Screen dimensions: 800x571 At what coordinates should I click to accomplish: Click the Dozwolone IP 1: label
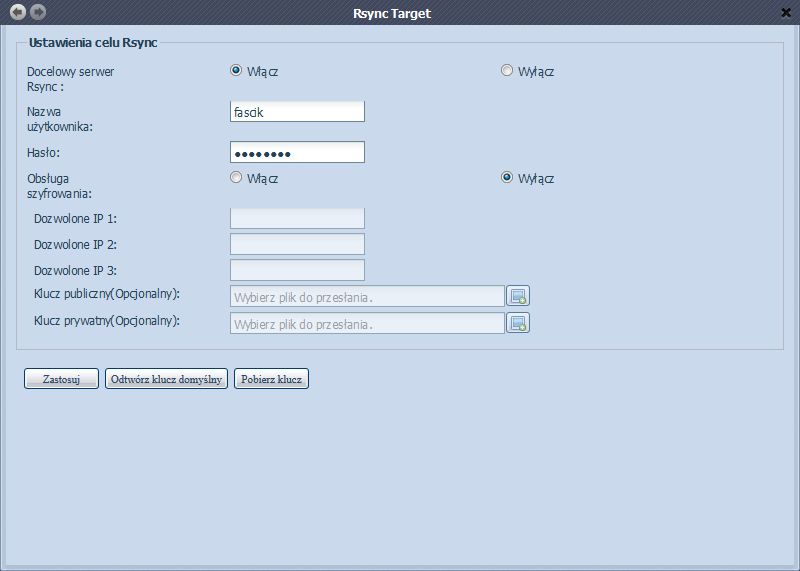point(76,218)
